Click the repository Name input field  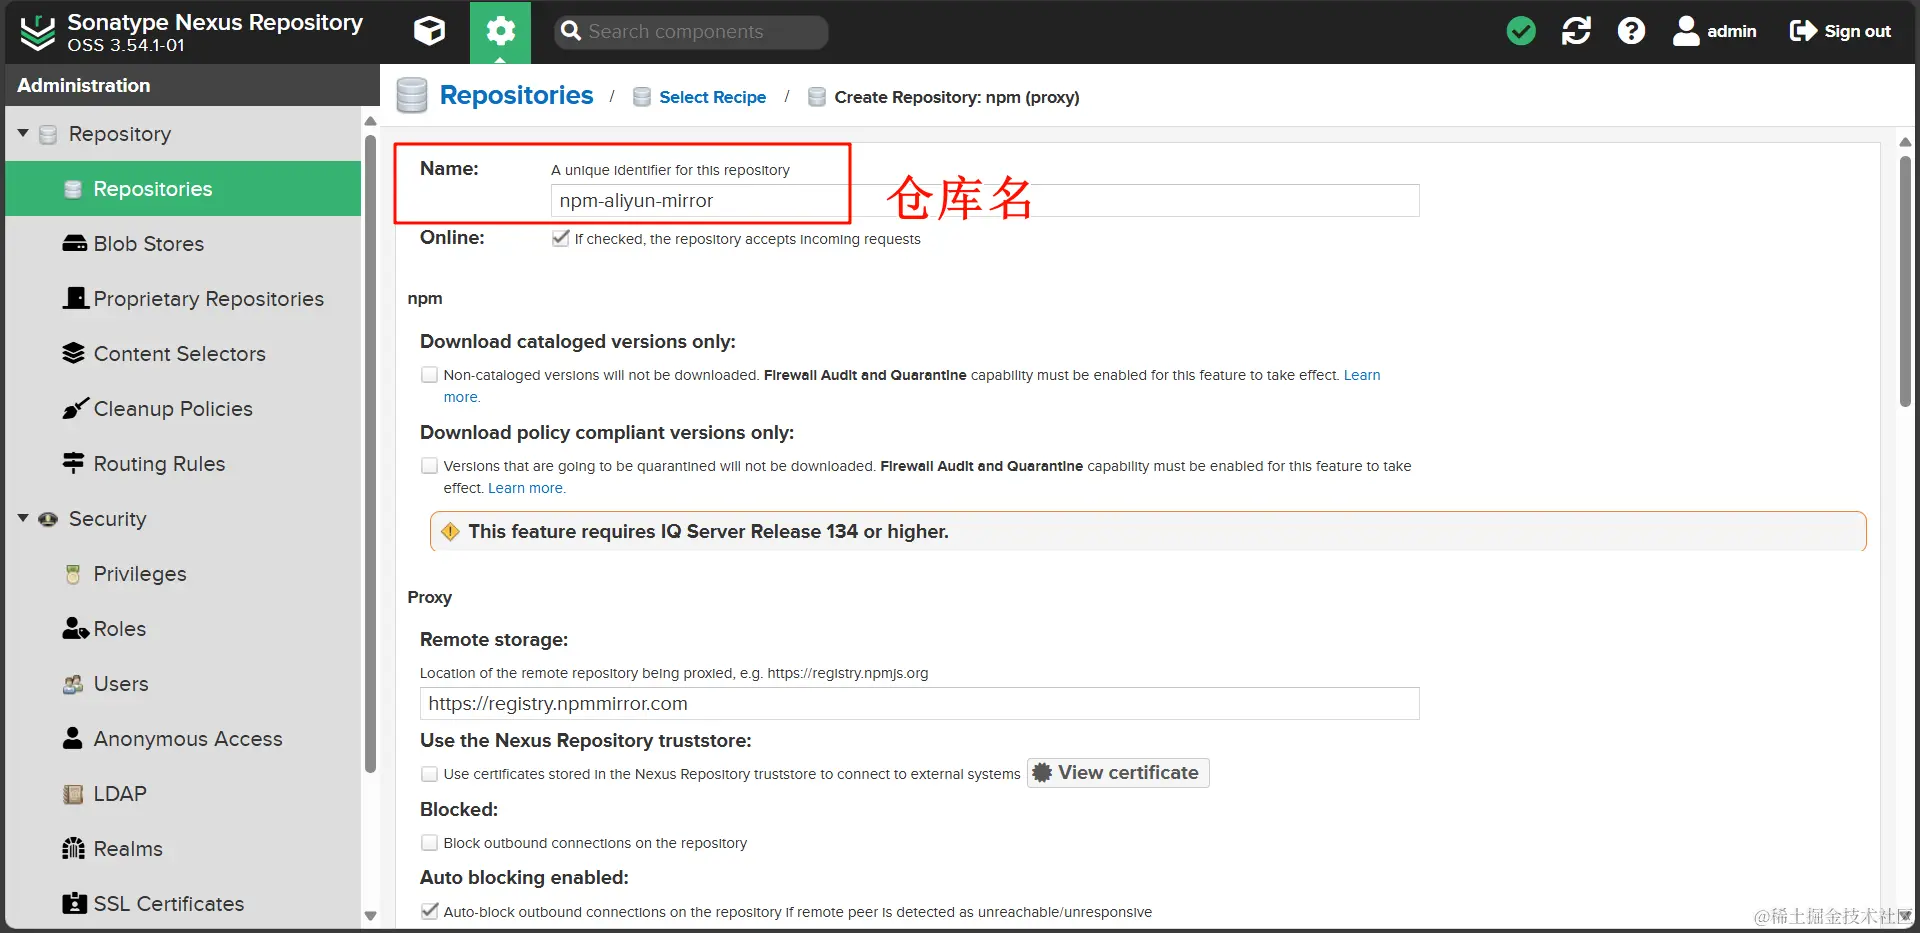pyautogui.click(x=984, y=201)
